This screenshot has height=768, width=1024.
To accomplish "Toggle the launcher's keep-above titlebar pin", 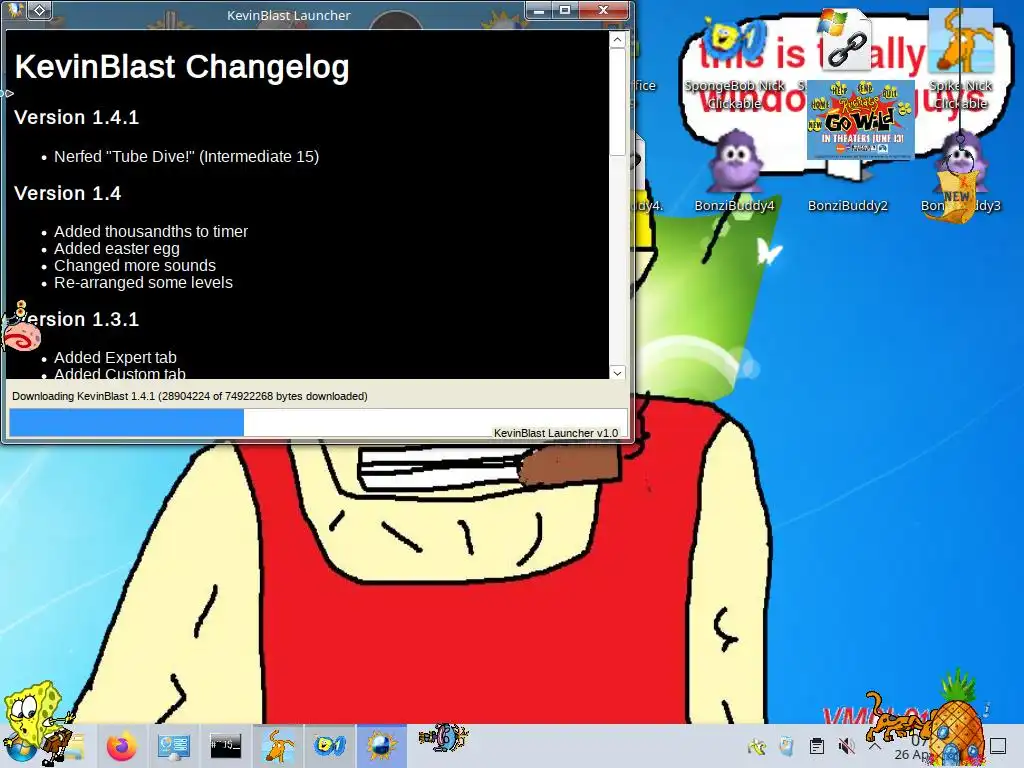I will coord(40,10).
